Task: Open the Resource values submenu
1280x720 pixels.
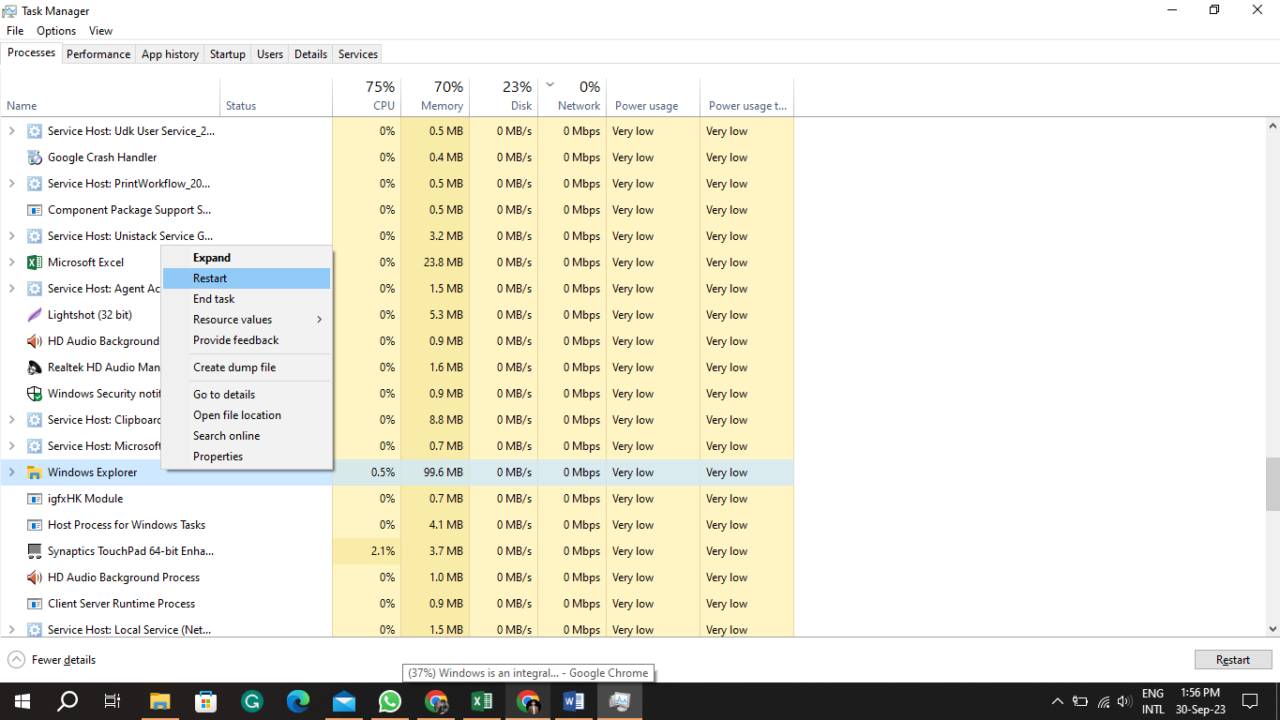Action: [232, 319]
